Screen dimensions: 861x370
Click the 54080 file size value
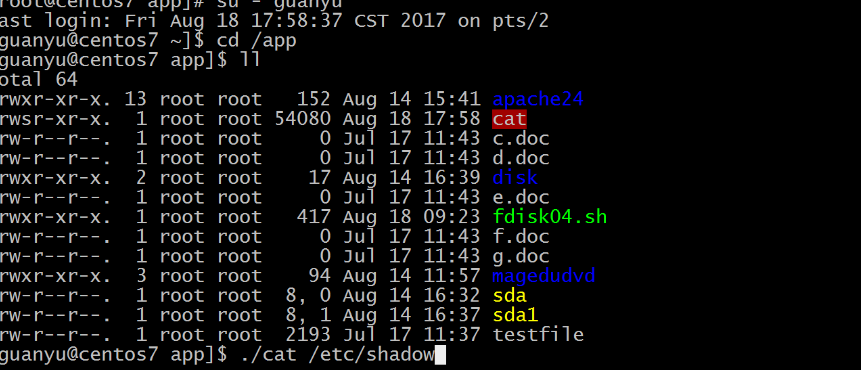point(303,119)
